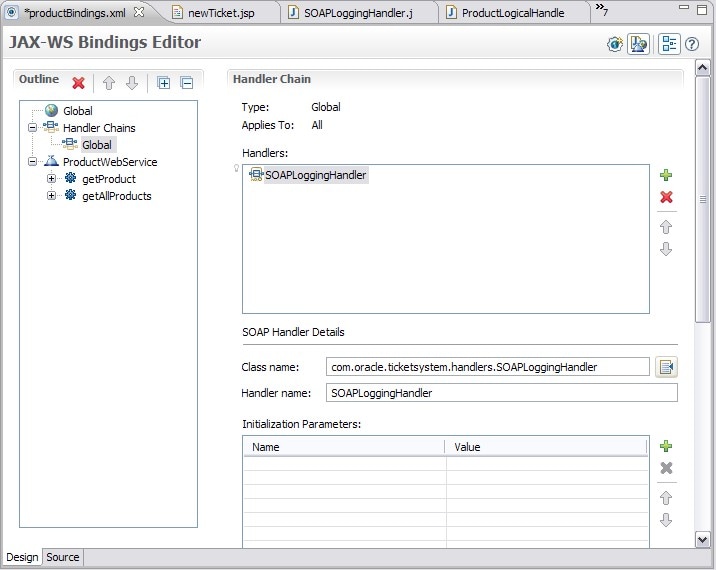Collapse the ProductWebService tree node
716x570 pixels.
(32, 162)
